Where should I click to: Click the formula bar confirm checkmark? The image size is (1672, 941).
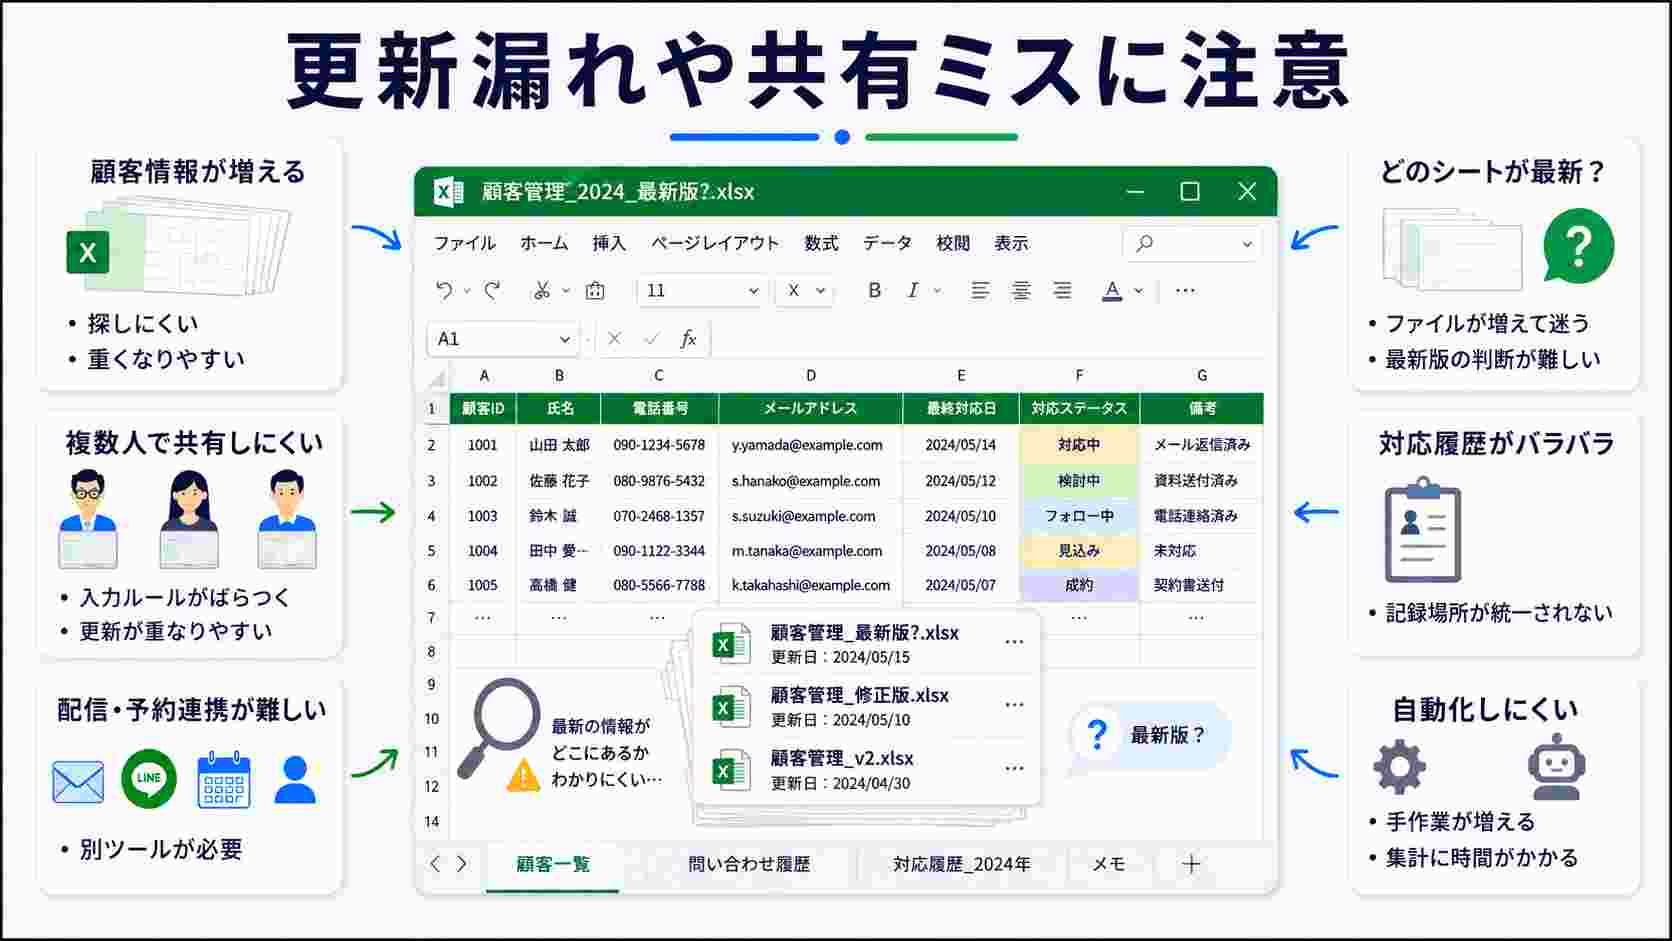[652, 339]
